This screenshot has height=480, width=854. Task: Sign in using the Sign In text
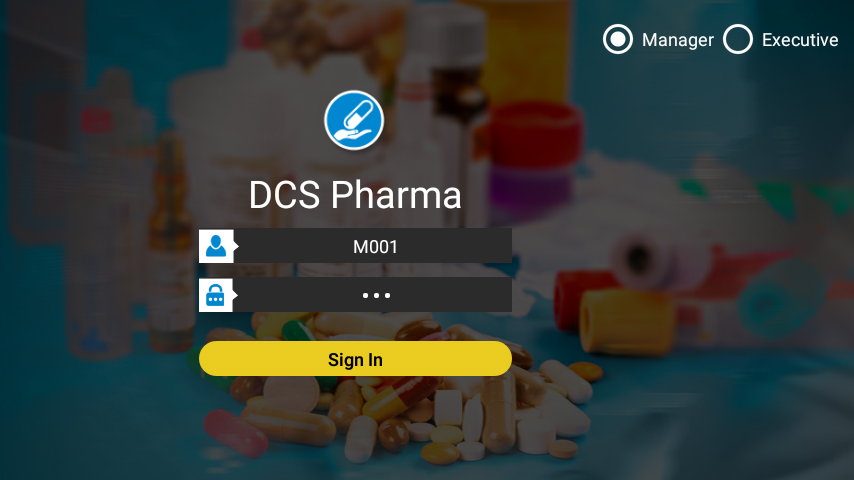click(x=355, y=360)
